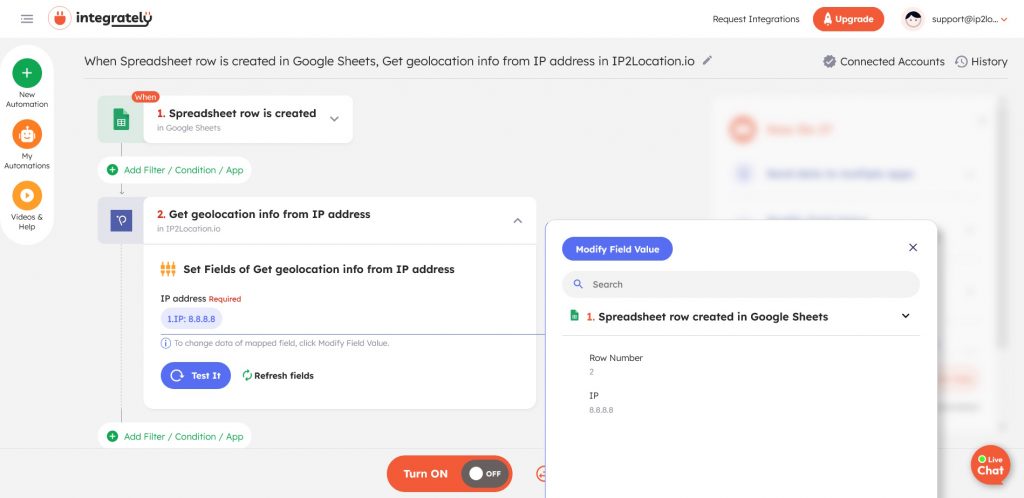Collapse the Get geolocation info step
The image size is (1024, 498).
pos(517,220)
